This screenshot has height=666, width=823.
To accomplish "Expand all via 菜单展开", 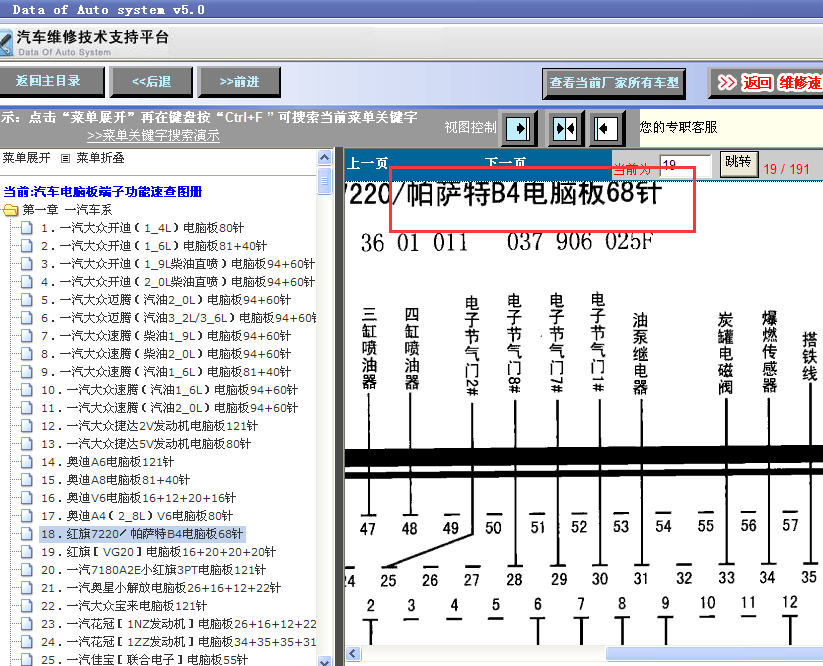I will coord(26,158).
